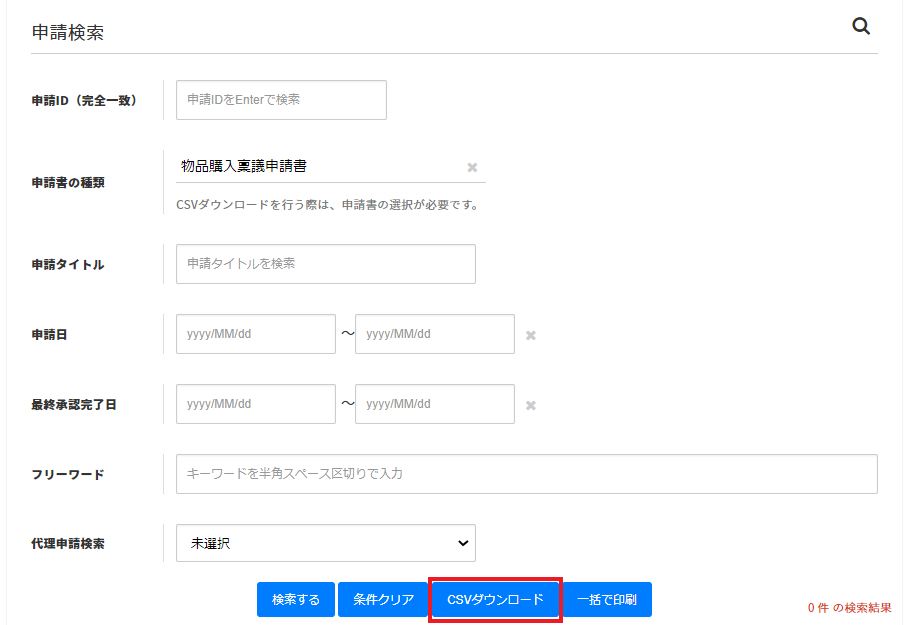Set the 申請日 start date field

click(x=256, y=334)
